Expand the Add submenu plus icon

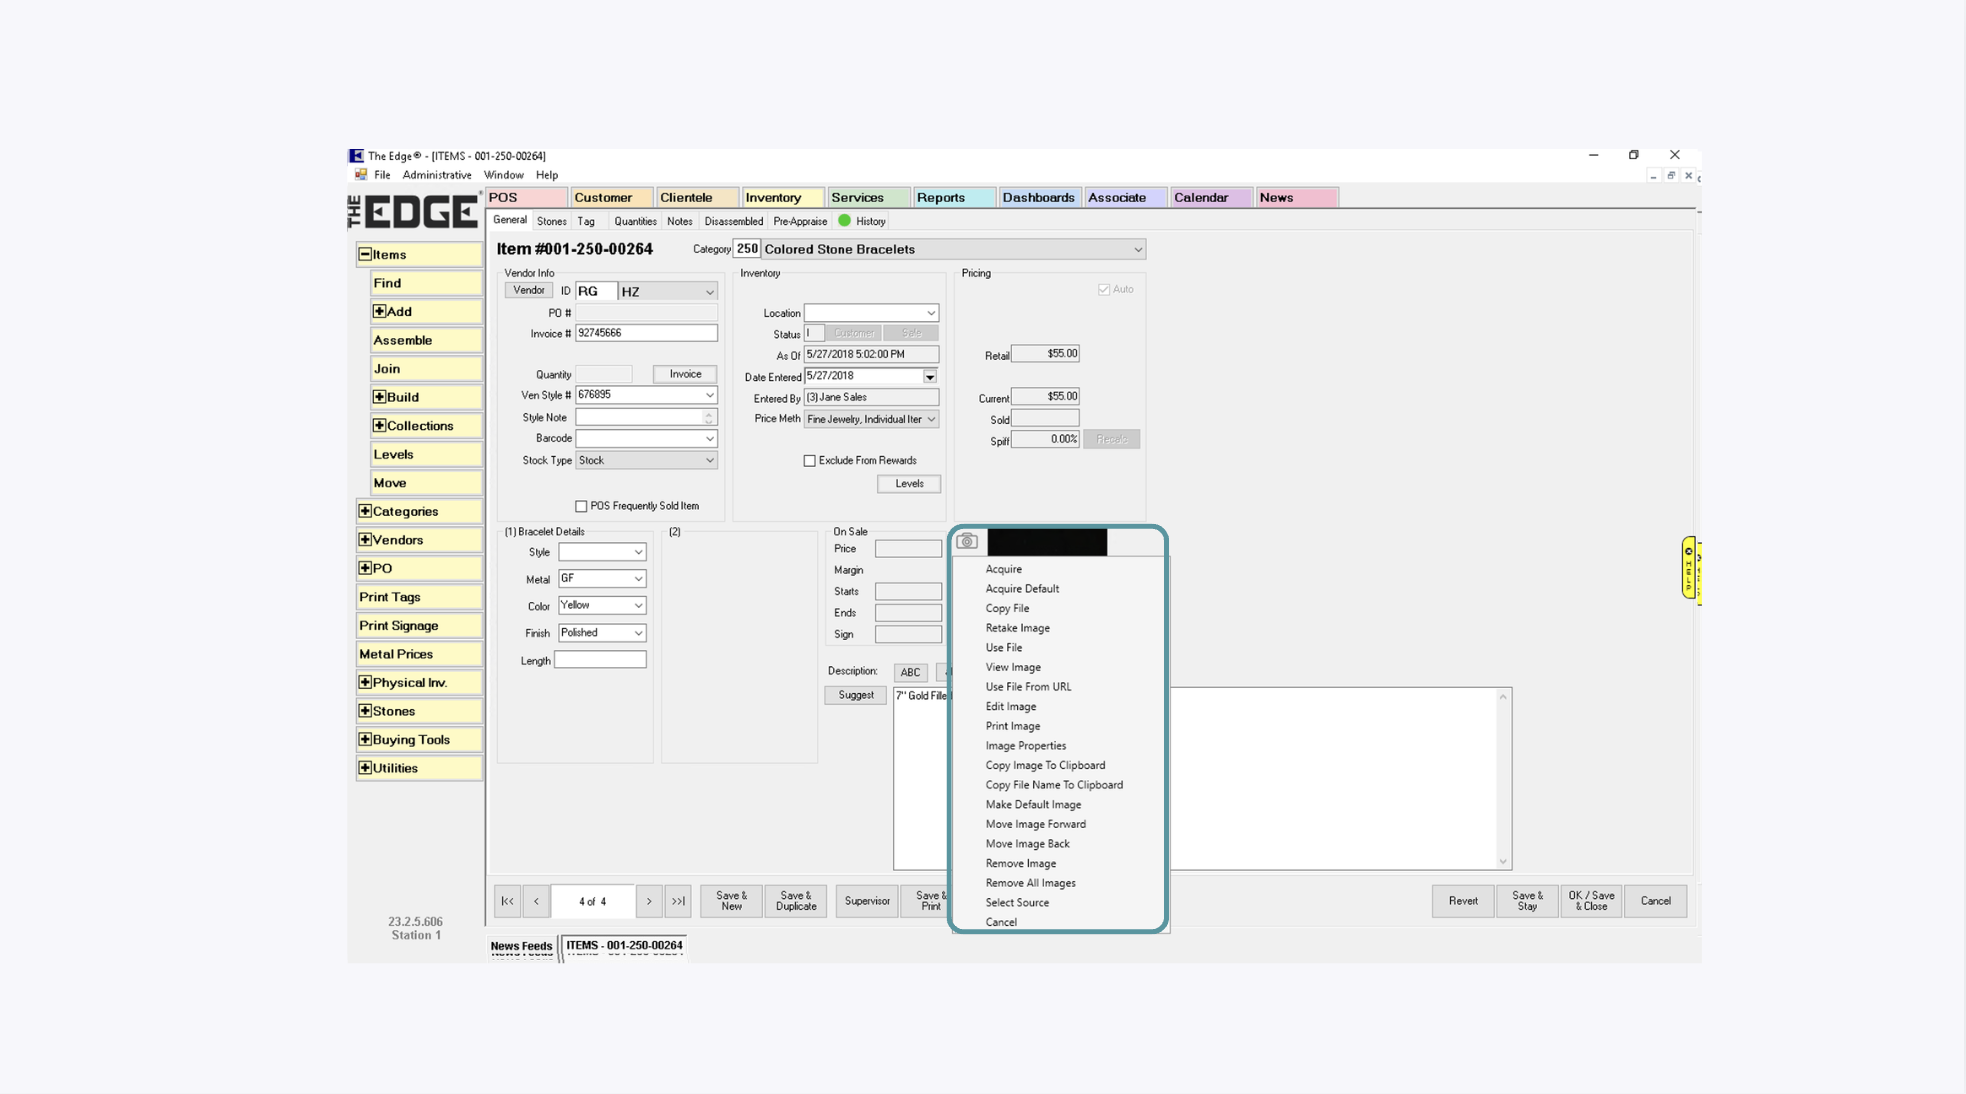point(379,311)
